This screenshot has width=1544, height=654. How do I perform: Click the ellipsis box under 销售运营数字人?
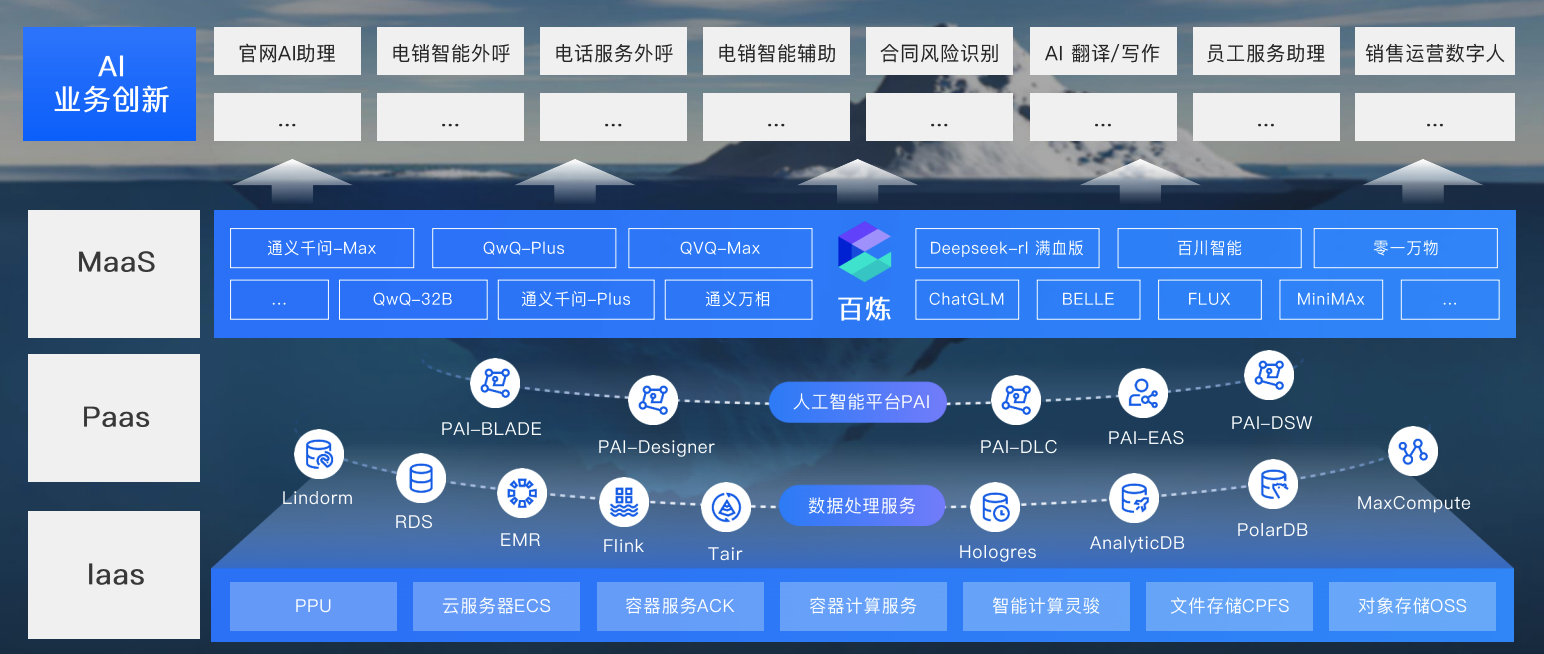[1435, 117]
